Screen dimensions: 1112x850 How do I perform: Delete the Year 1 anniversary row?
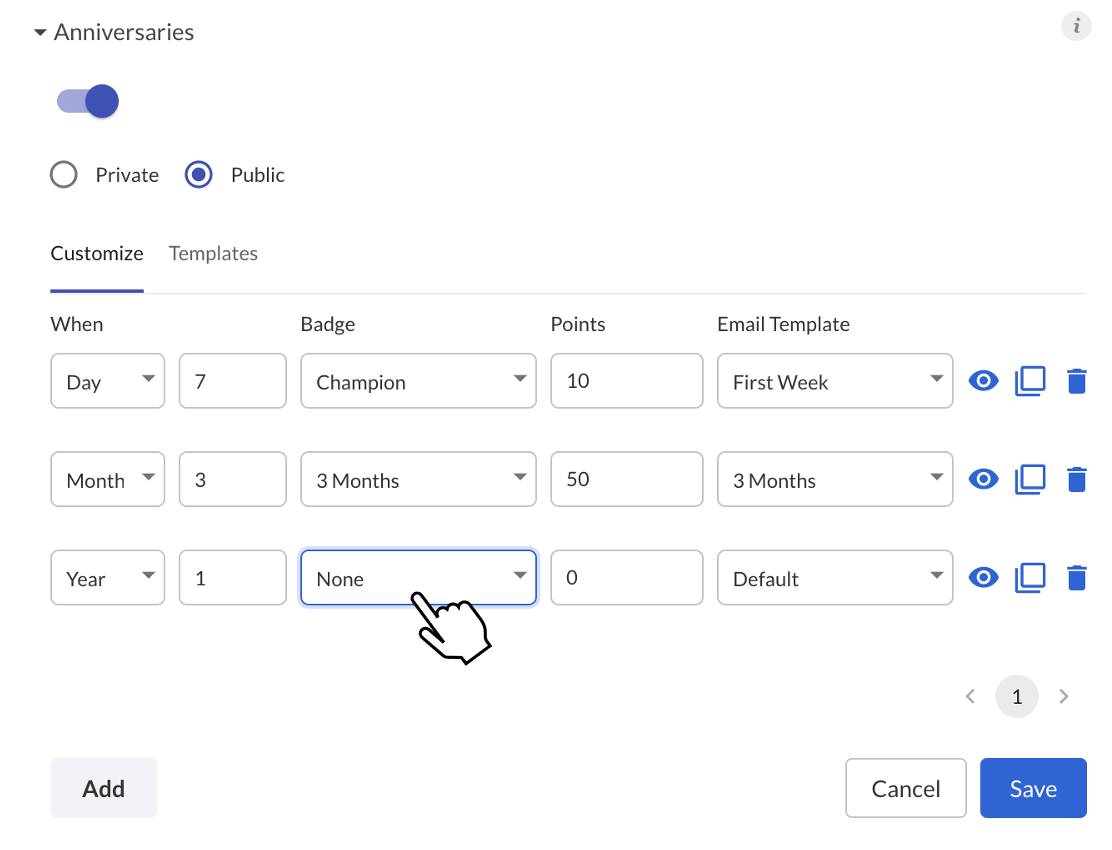[1077, 578]
